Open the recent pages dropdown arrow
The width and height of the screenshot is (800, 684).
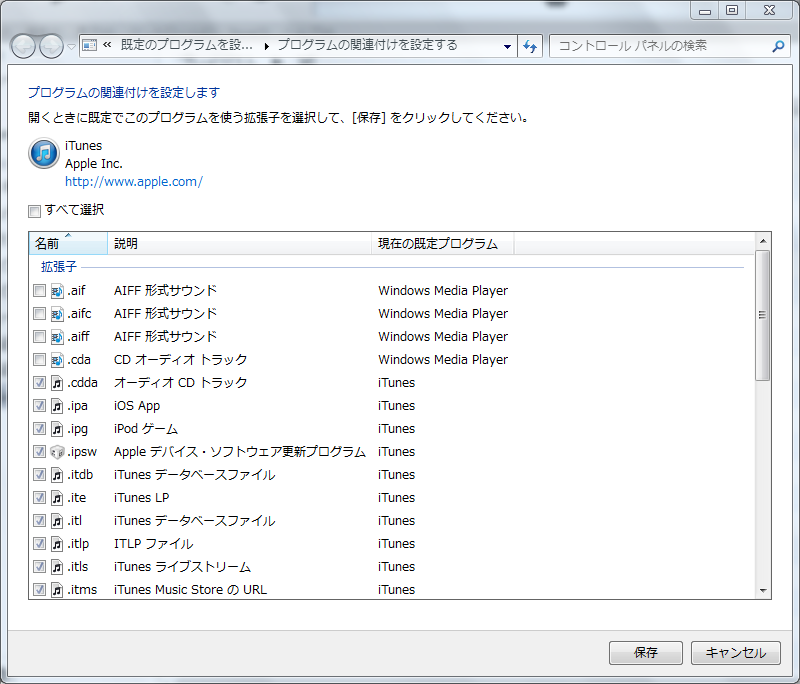(x=71, y=47)
